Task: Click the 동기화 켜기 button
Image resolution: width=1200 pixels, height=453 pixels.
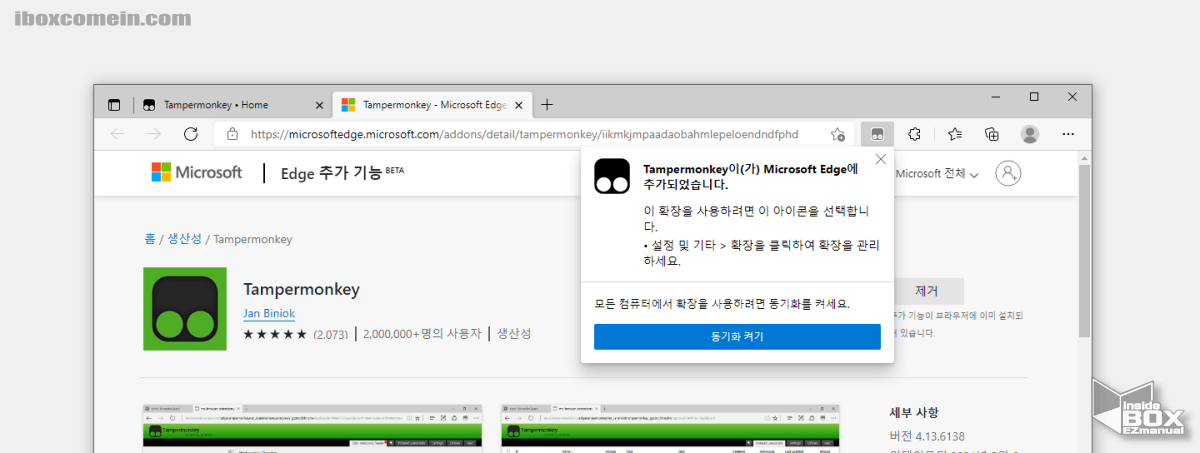Action: coord(737,337)
